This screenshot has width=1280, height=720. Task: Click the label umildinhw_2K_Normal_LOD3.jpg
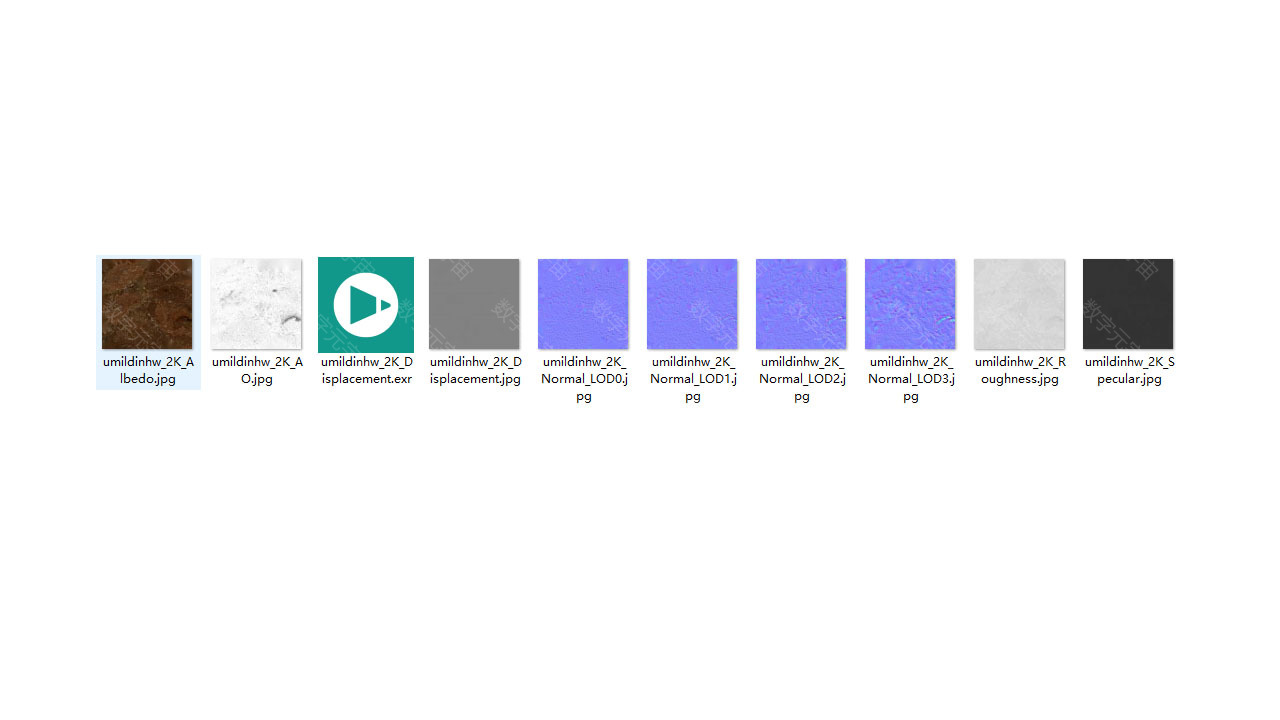(911, 379)
